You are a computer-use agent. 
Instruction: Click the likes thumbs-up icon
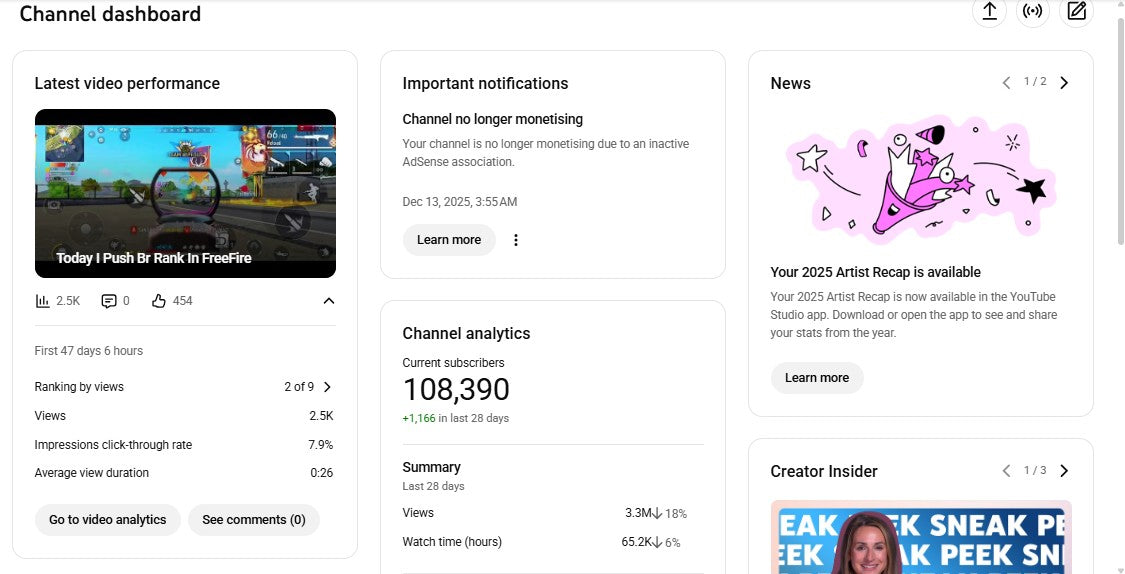tap(158, 301)
